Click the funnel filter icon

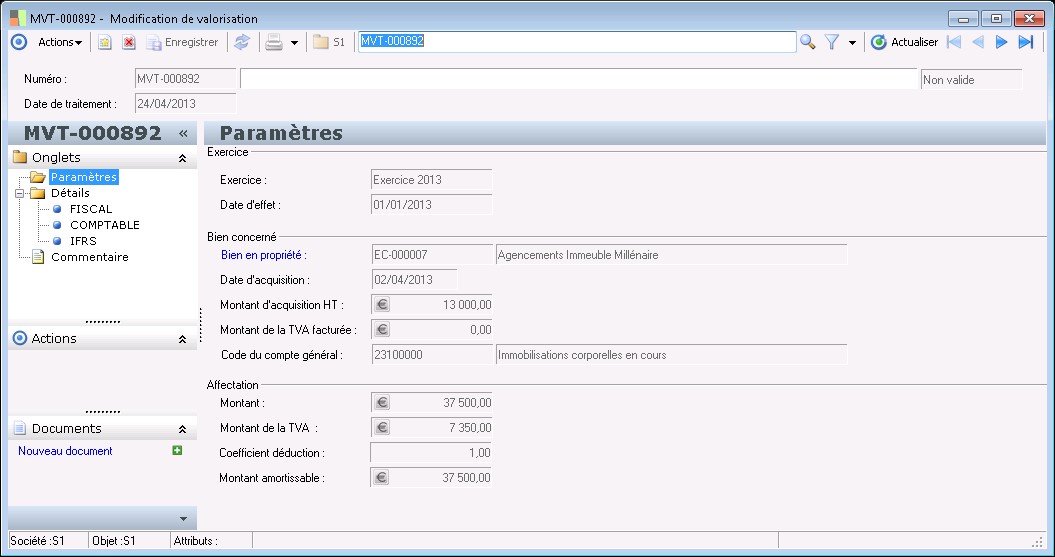click(831, 42)
